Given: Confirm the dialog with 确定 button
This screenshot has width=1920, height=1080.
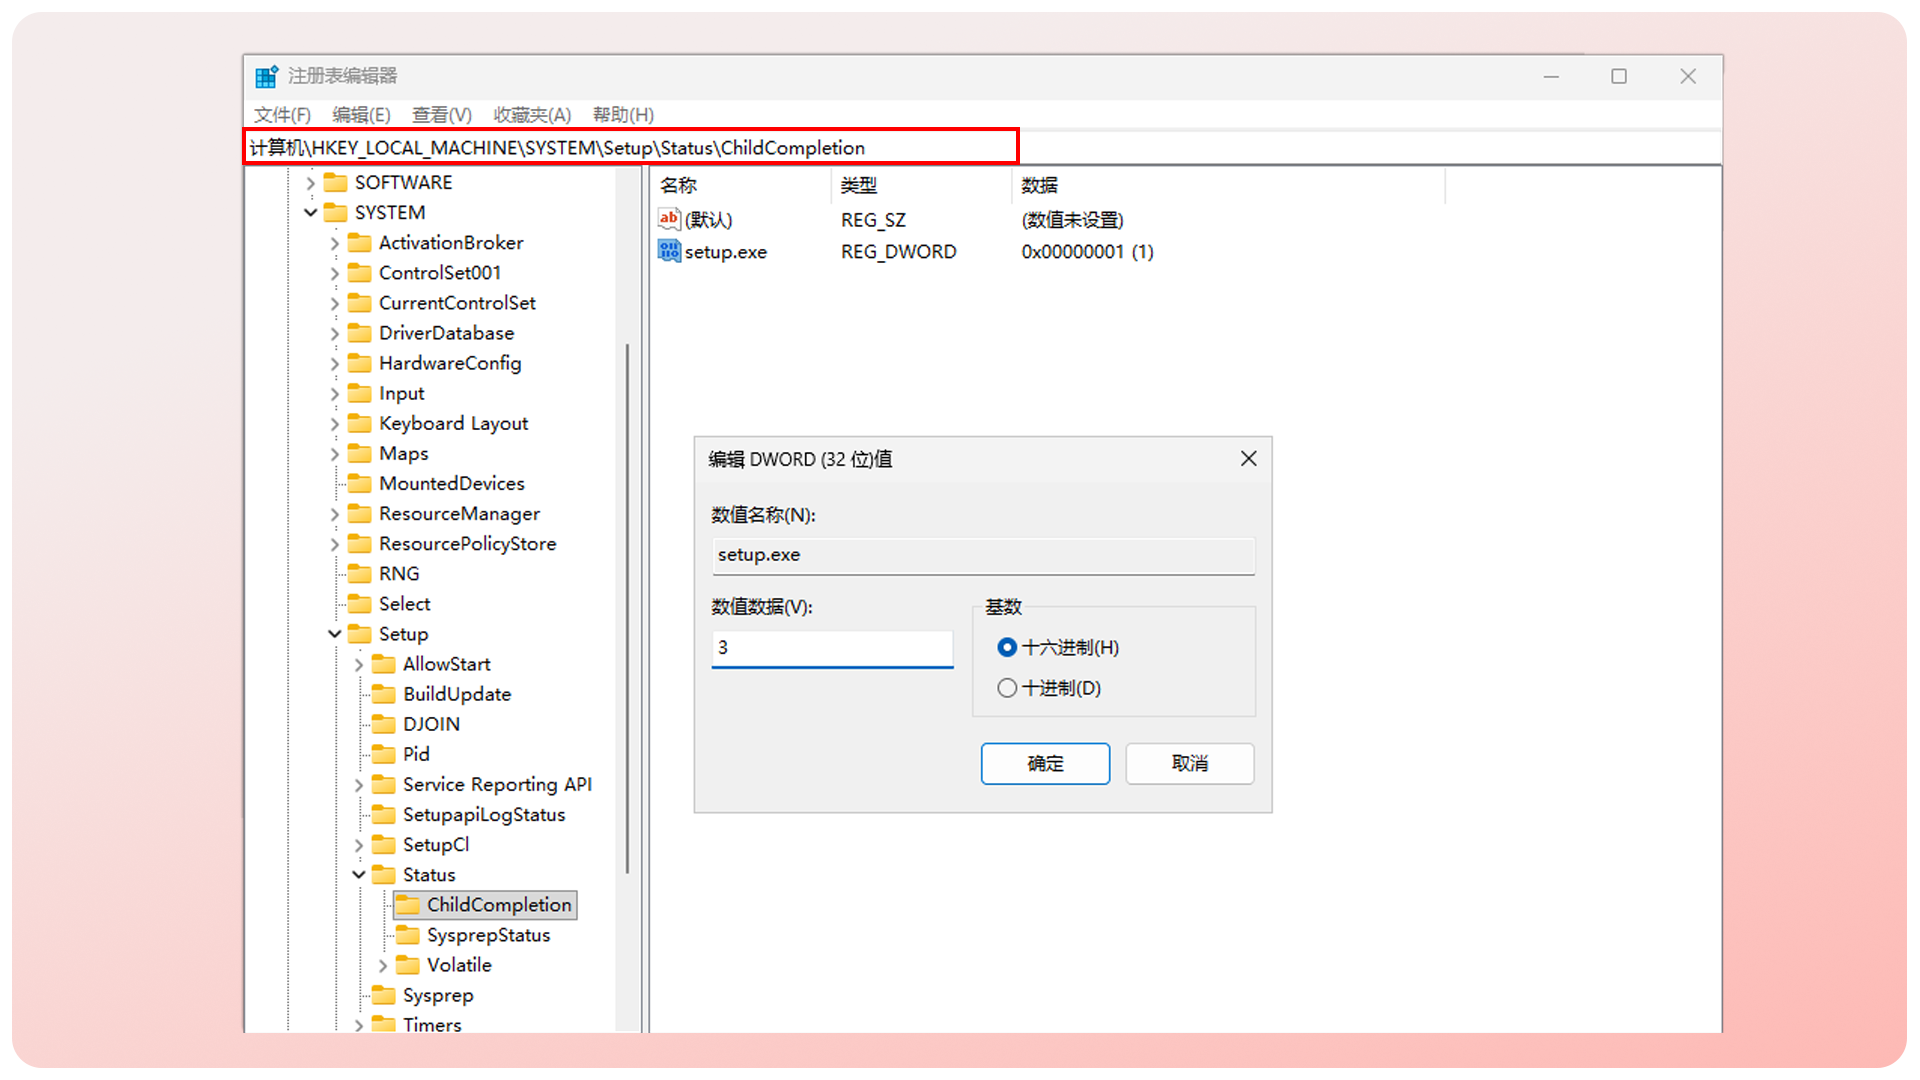Looking at the screenshot, I should click(x=1045, y=764).
